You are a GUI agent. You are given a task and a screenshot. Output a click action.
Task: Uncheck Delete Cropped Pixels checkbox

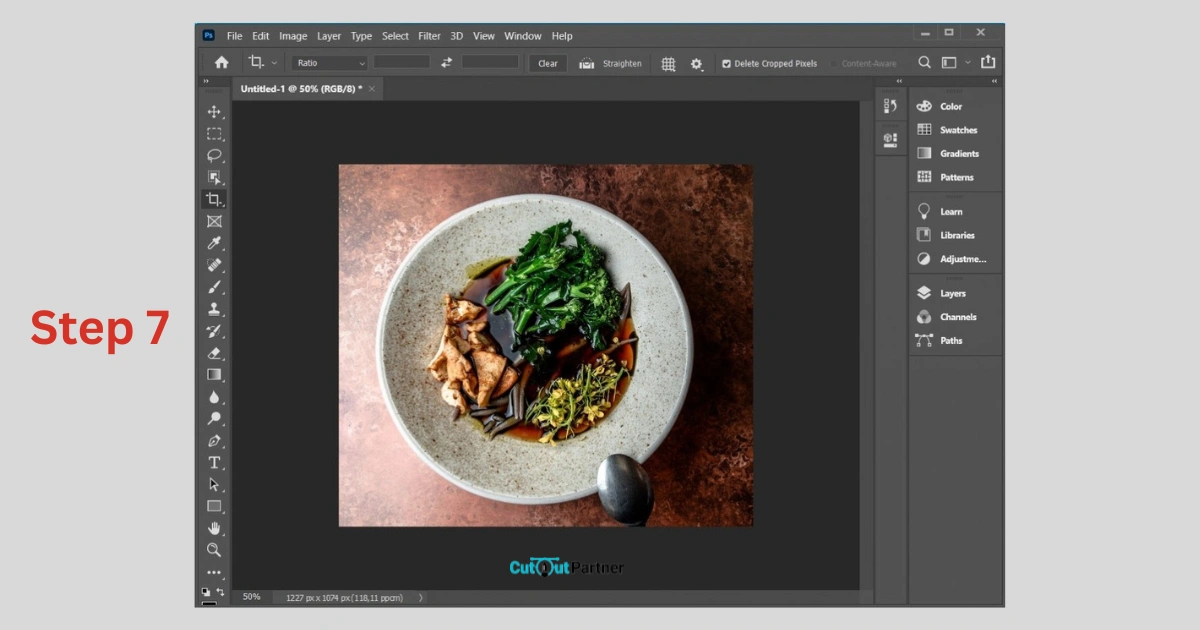727,63
